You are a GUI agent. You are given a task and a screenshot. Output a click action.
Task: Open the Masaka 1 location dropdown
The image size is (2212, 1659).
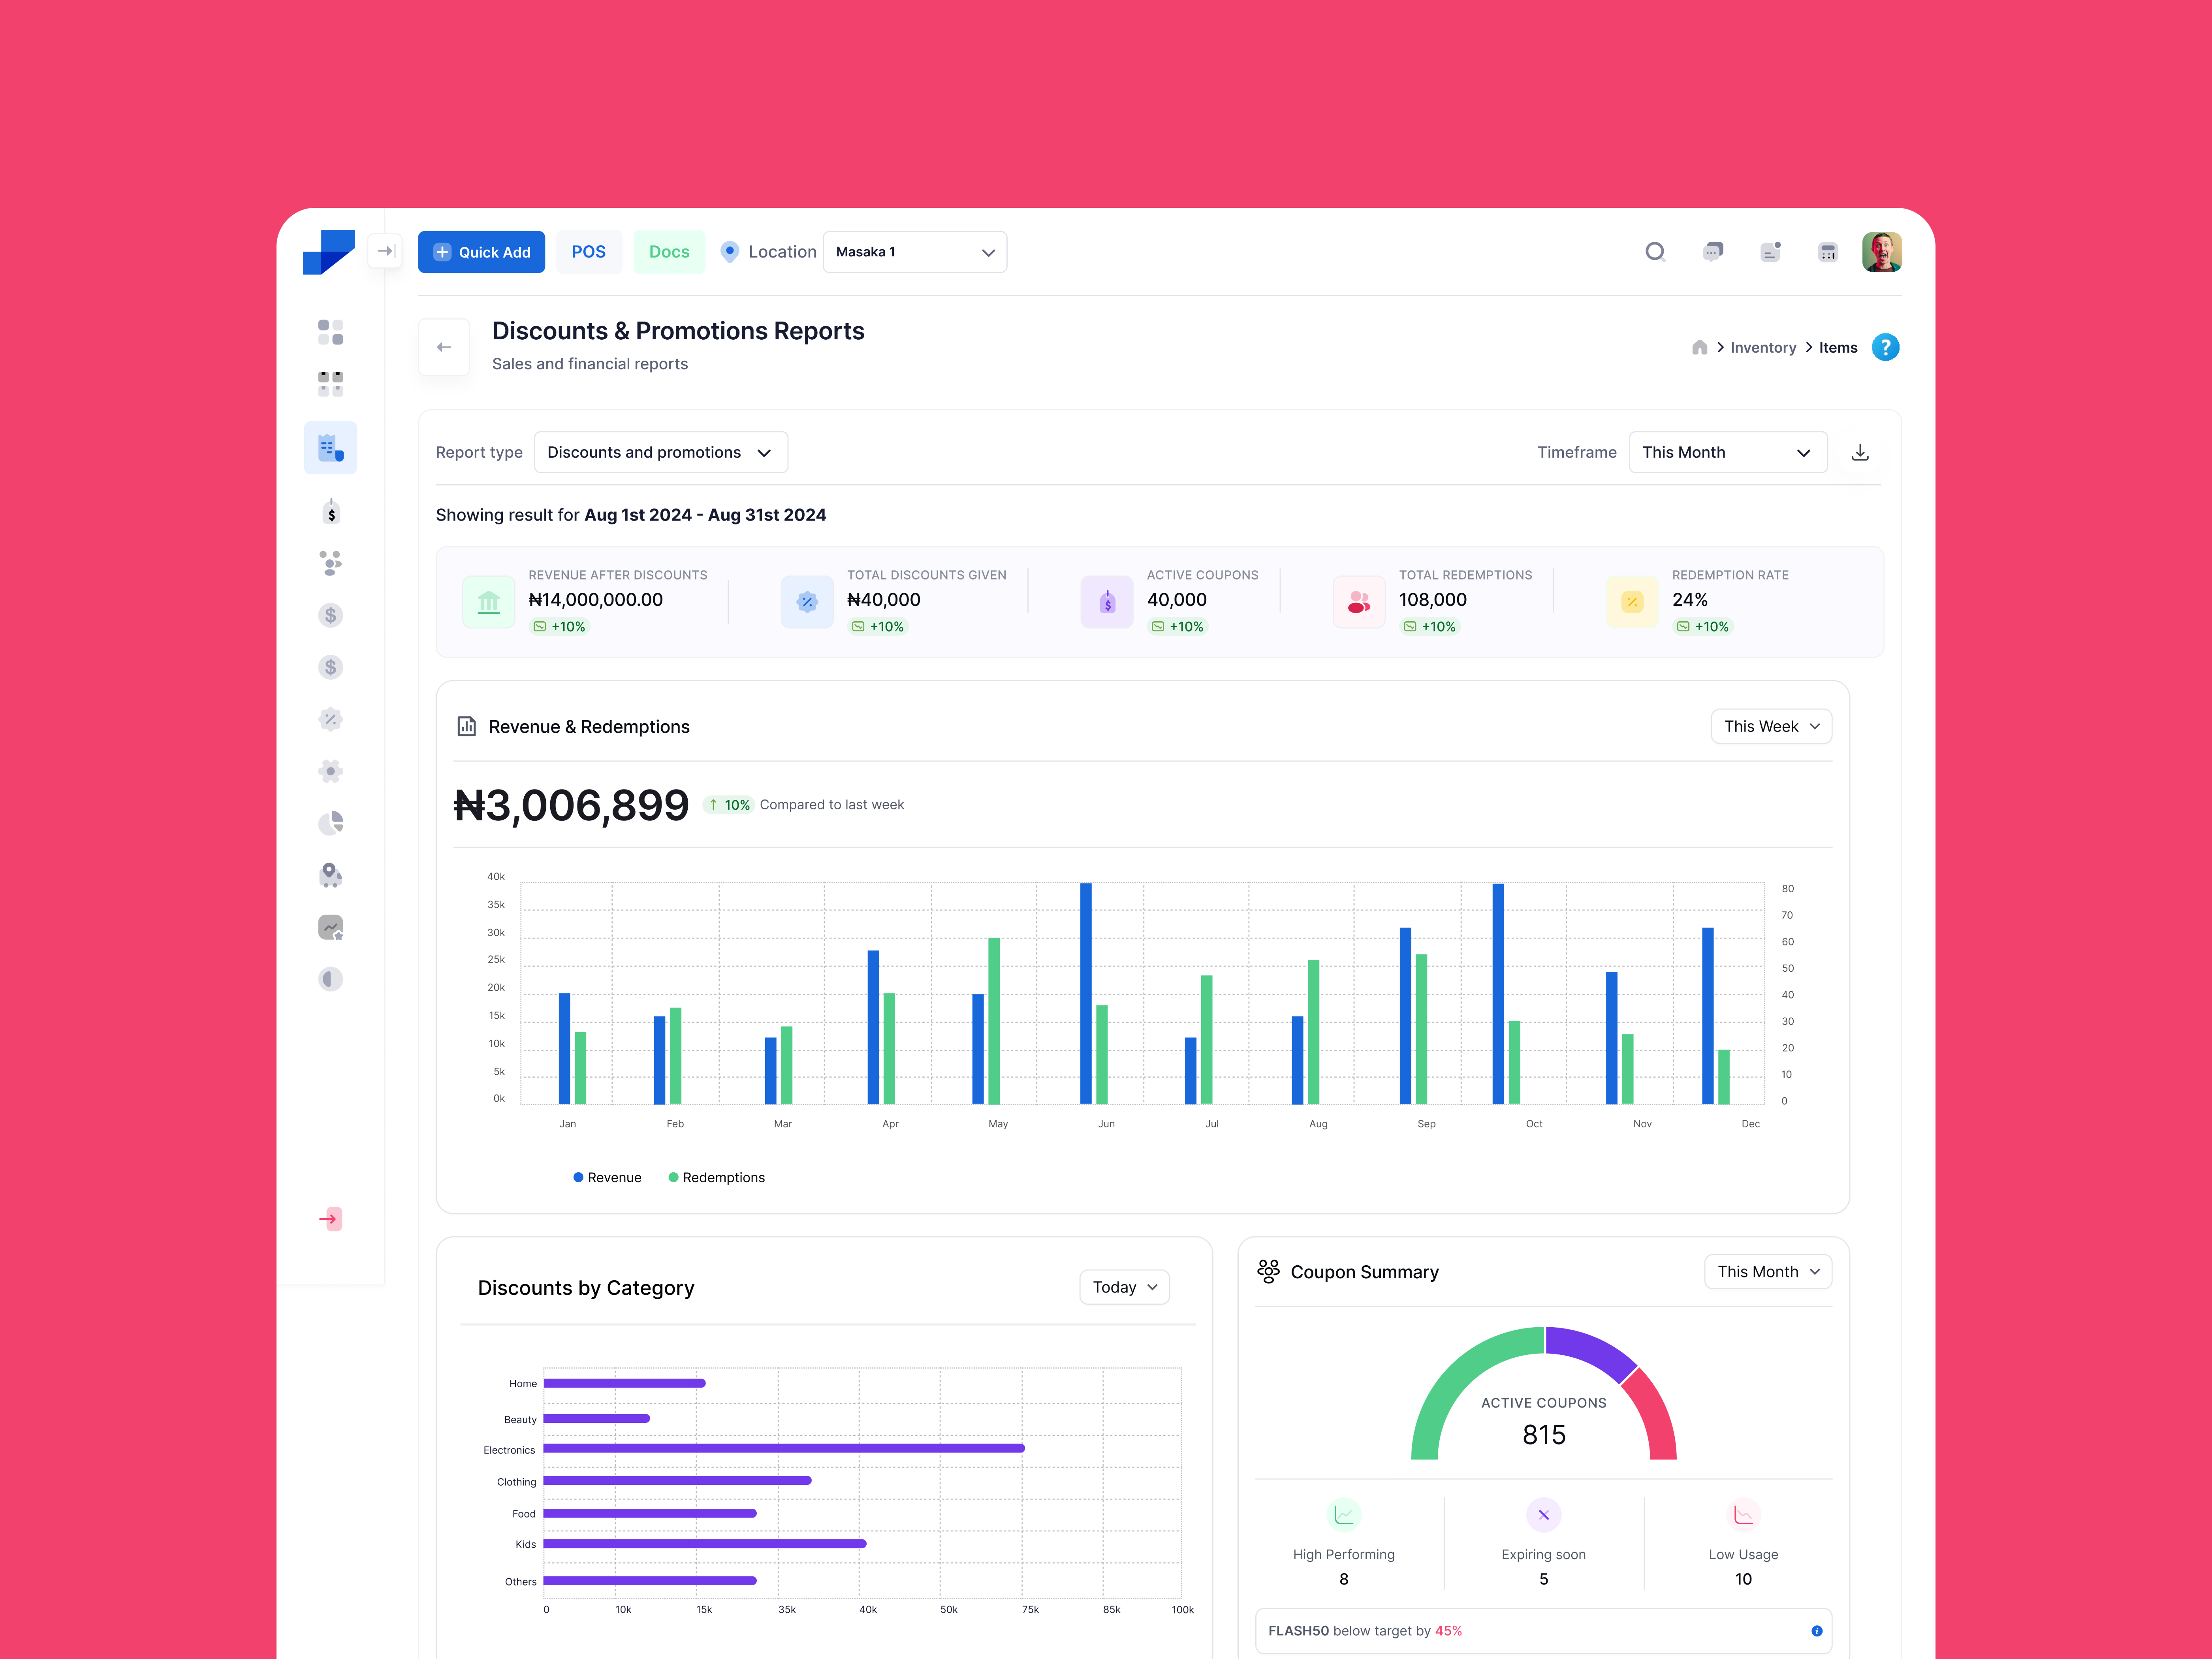click(914, 252)
